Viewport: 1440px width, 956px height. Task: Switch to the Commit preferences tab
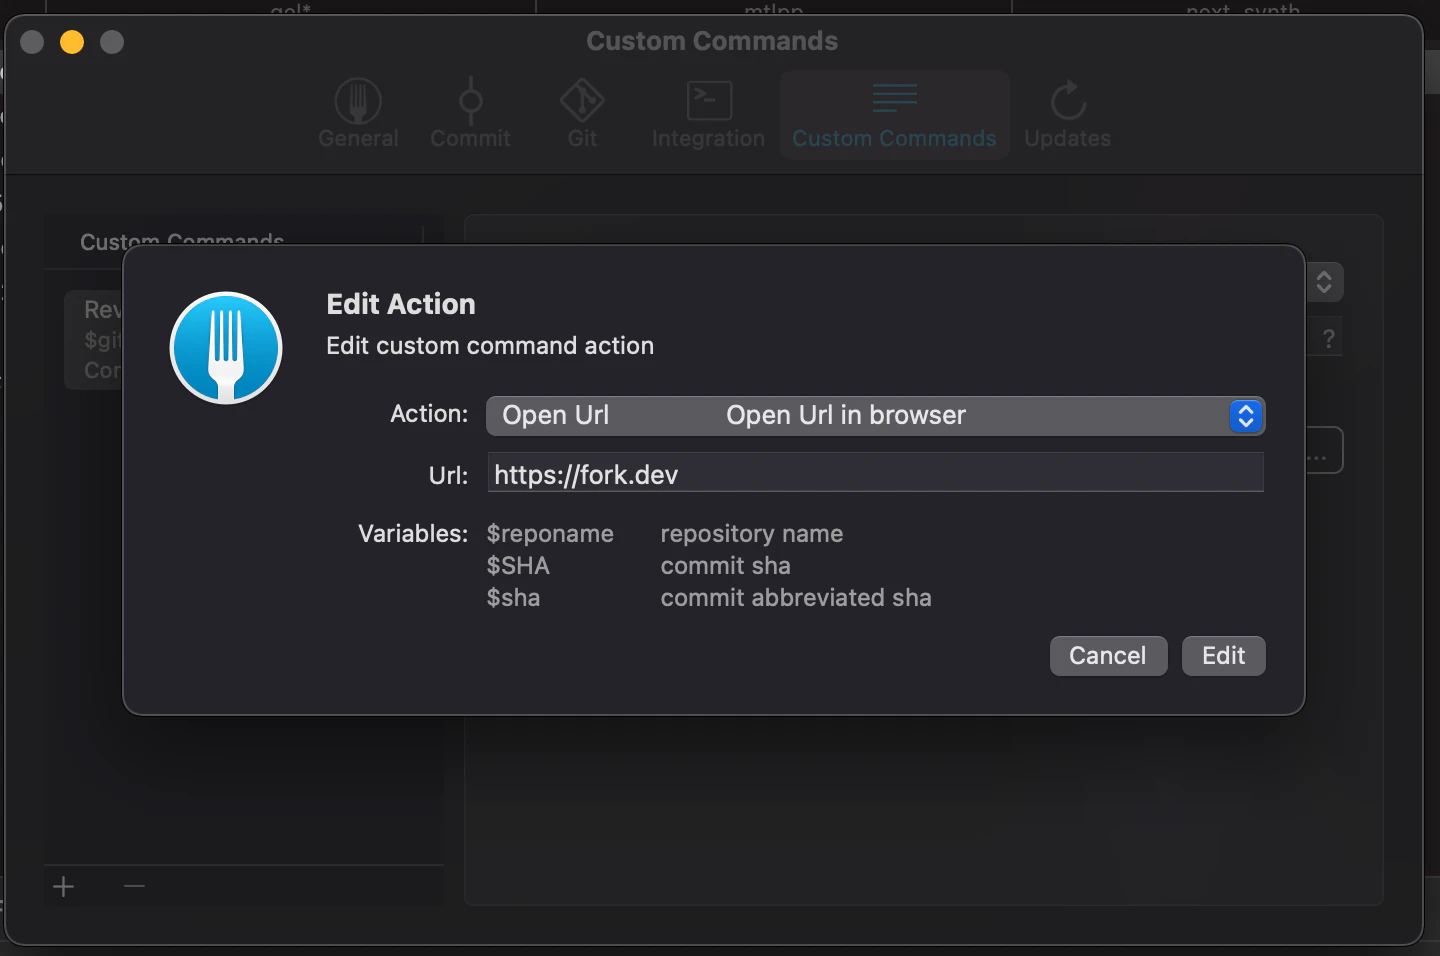(470, 114)
